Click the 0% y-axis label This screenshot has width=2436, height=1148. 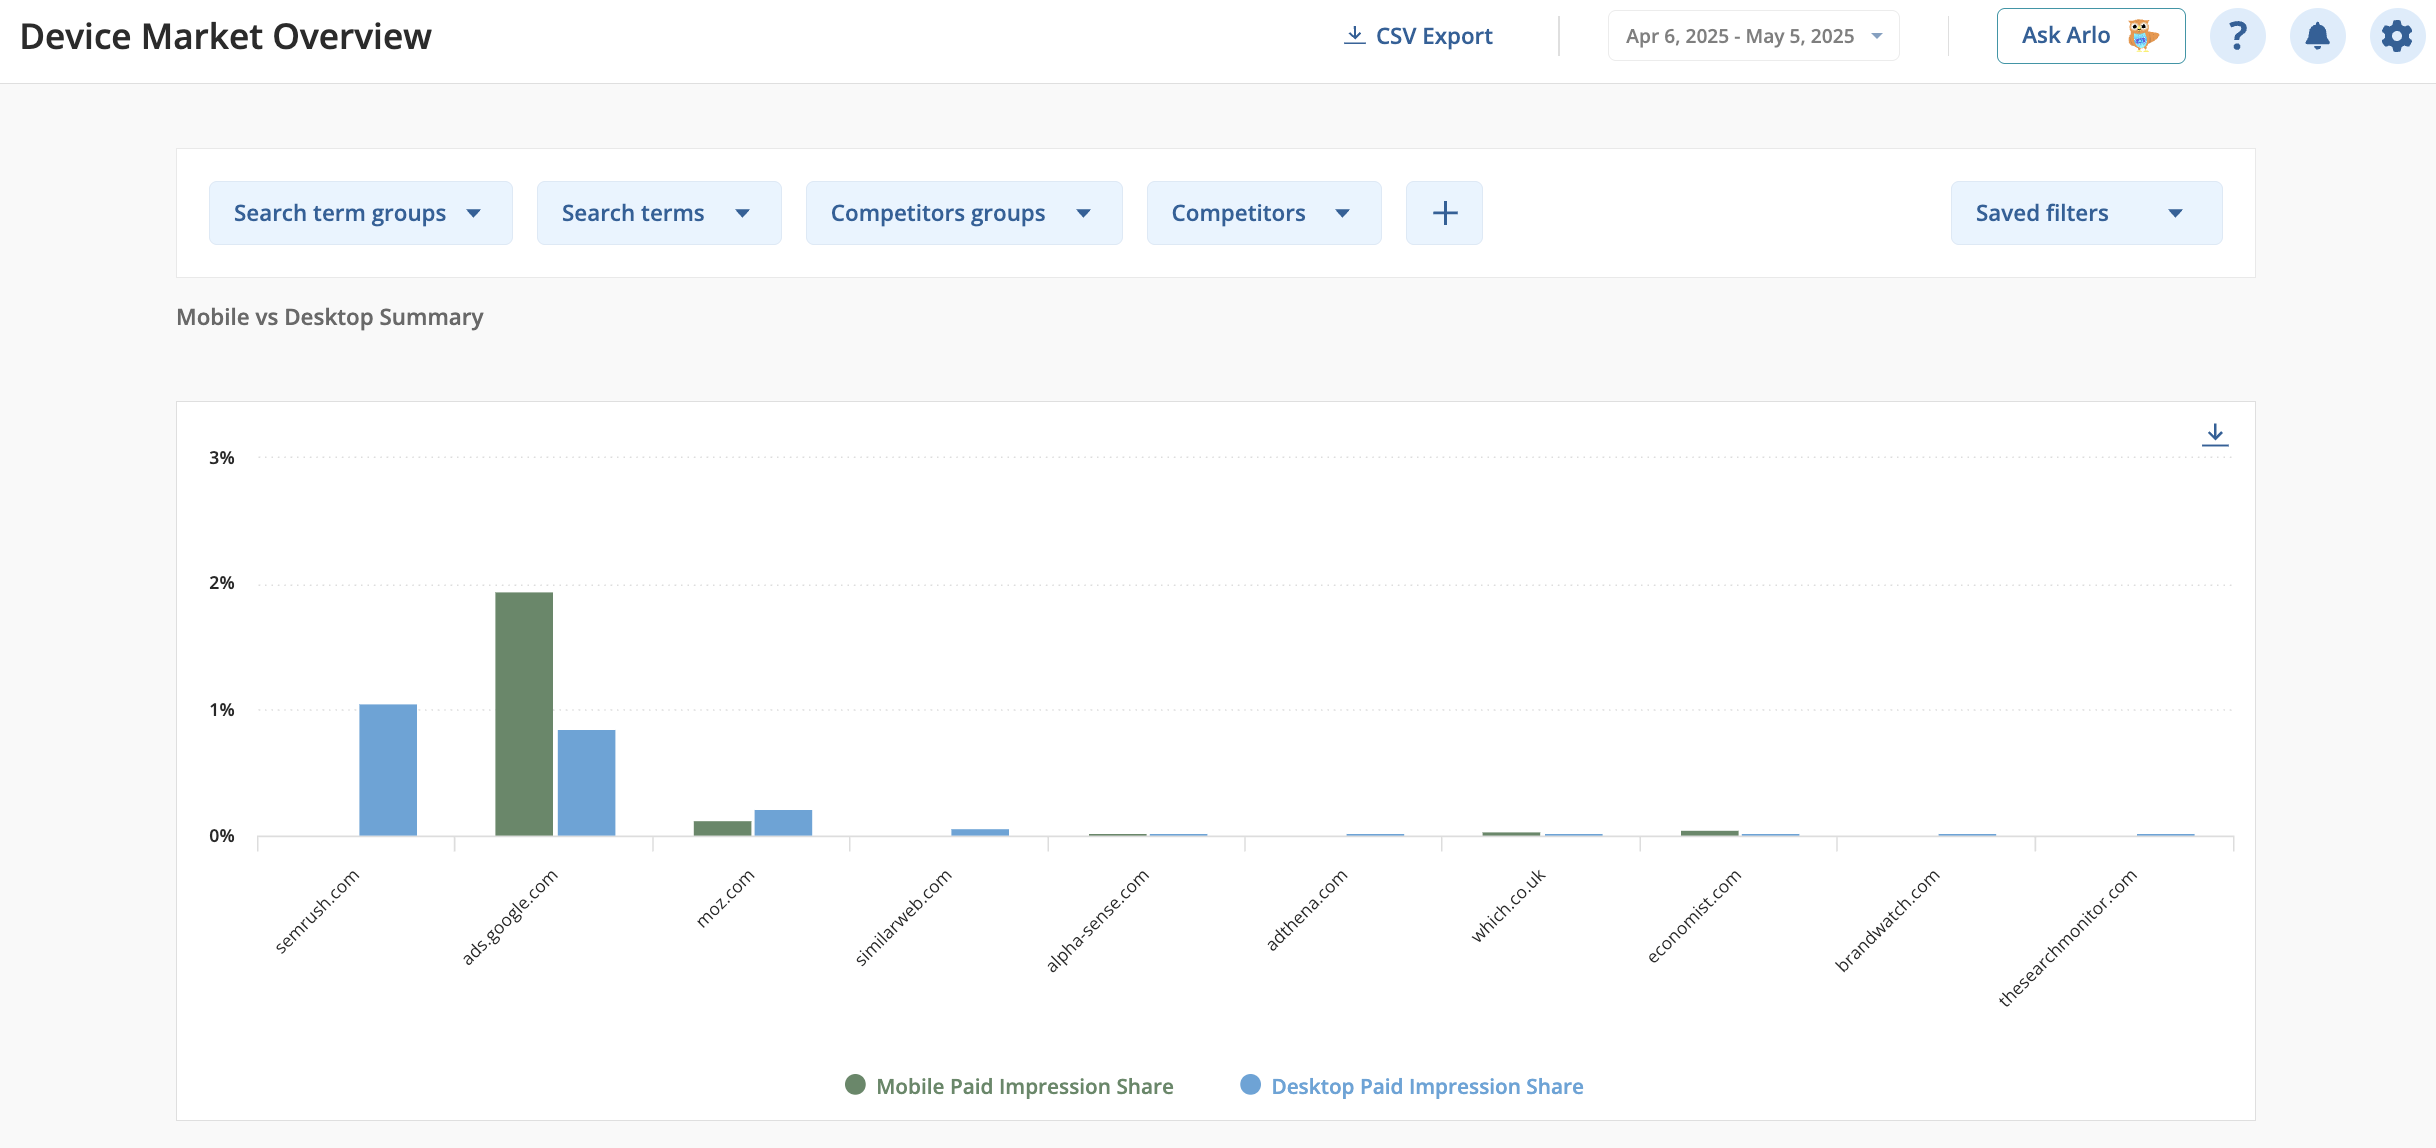click(x=222, y=836)
